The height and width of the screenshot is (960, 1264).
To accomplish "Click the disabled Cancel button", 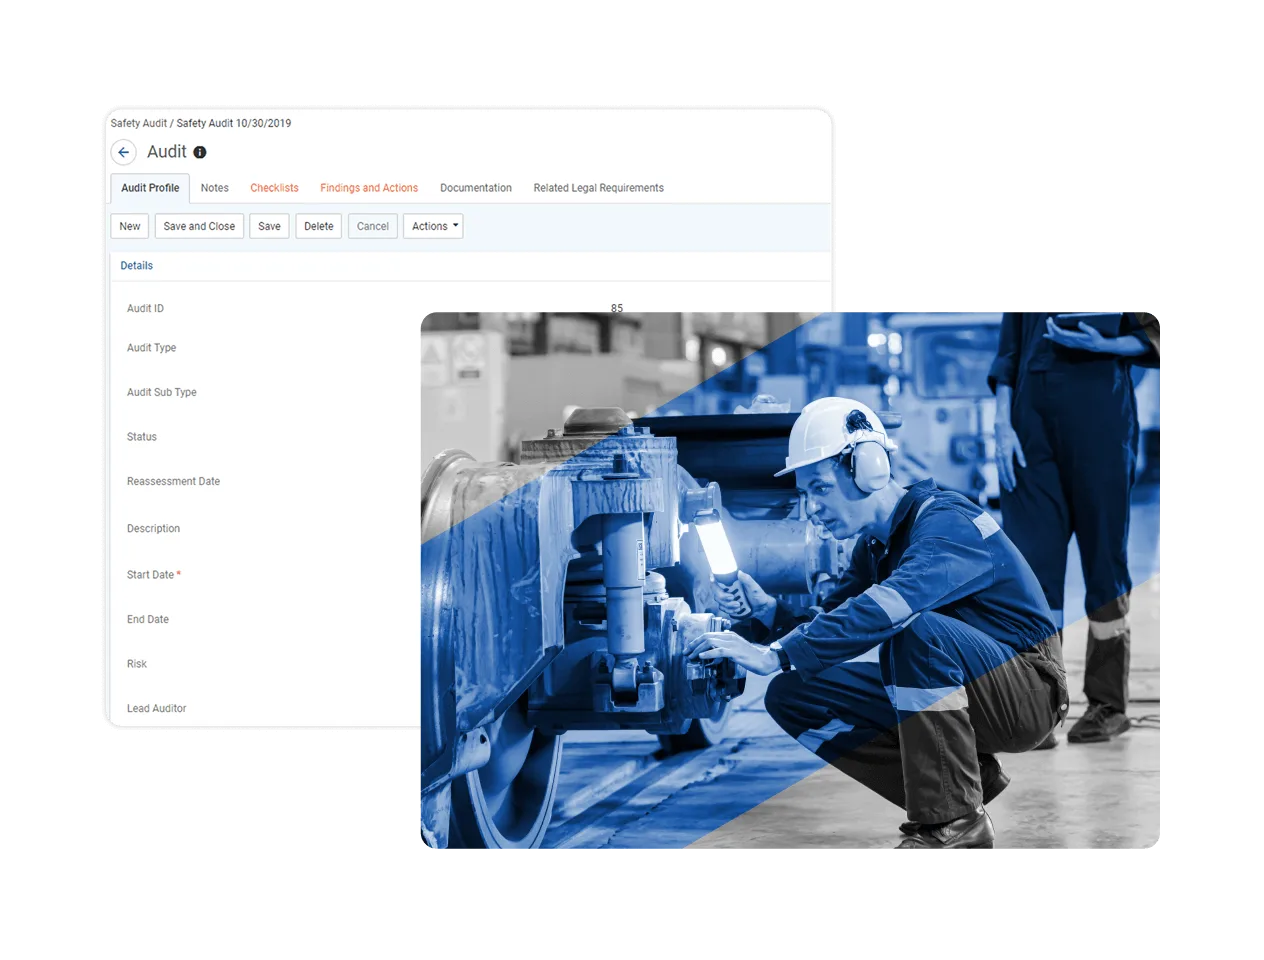I will tap(372, 226).
